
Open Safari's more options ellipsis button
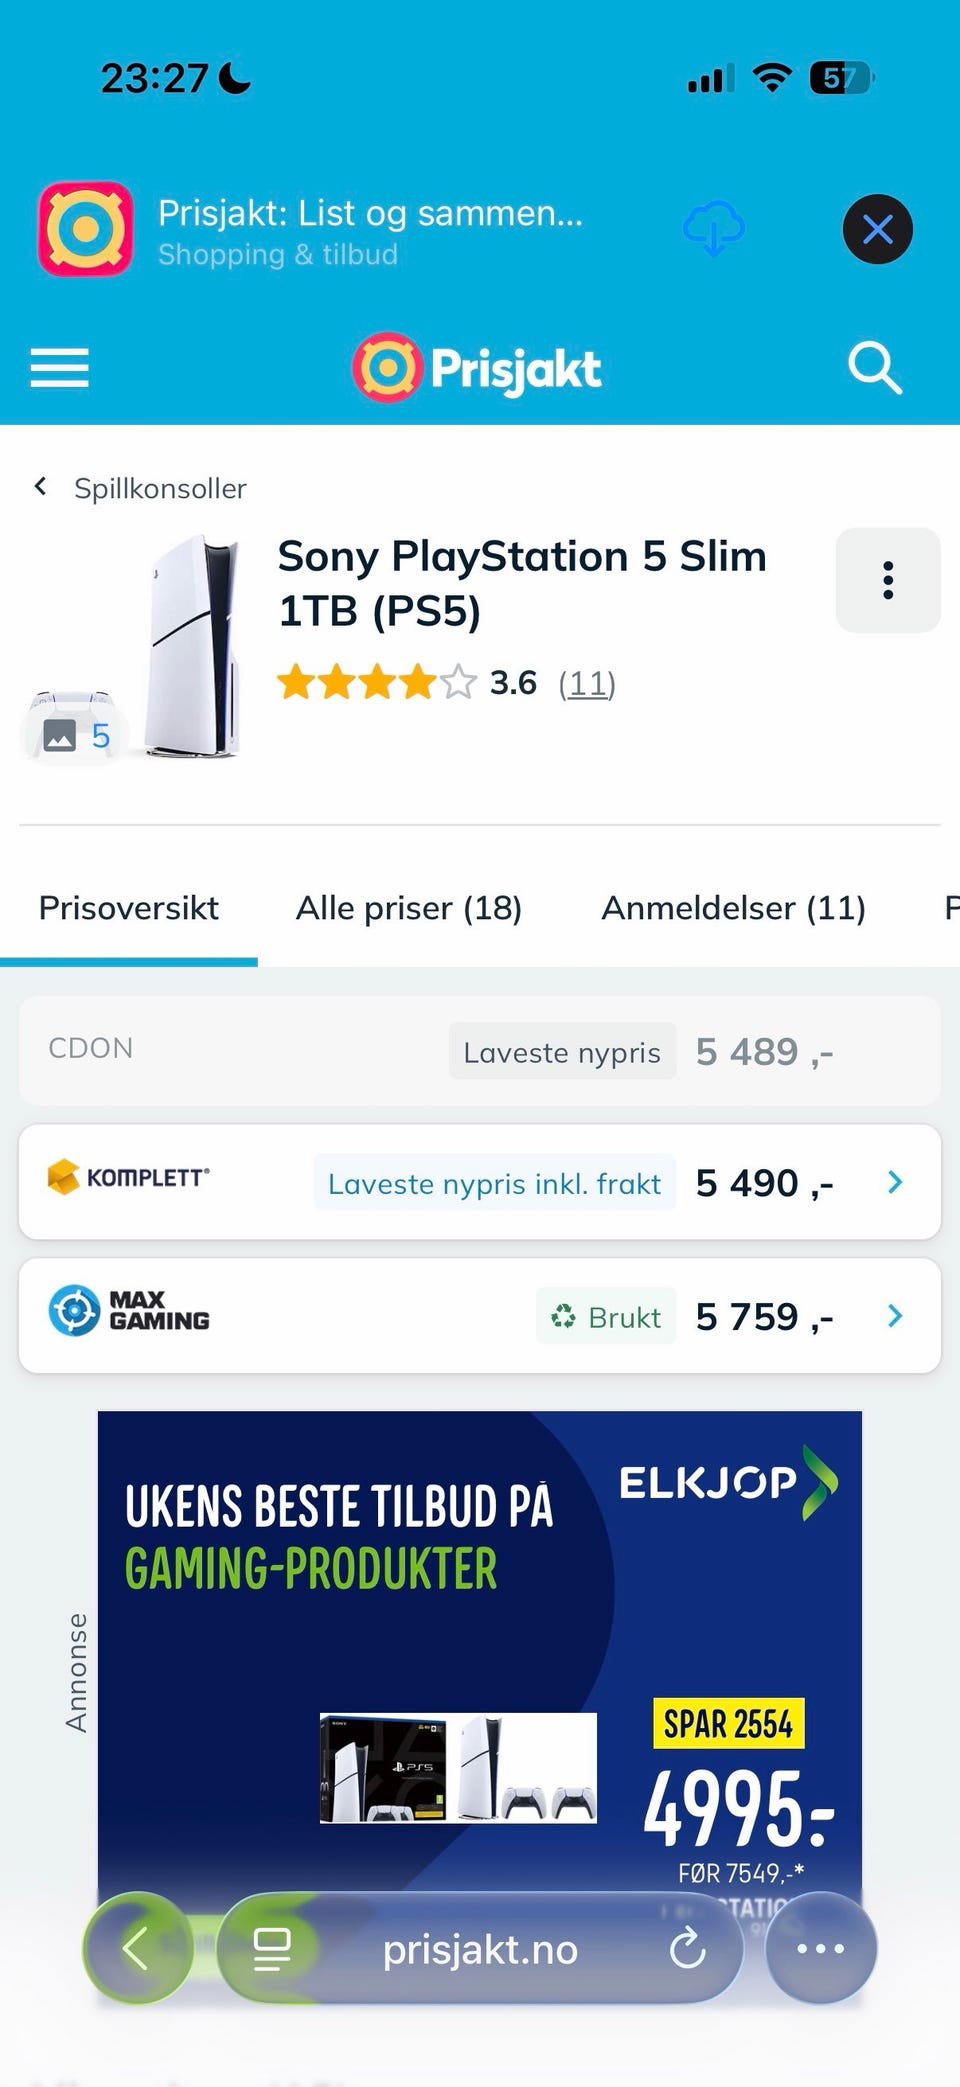pos(821,1948)
